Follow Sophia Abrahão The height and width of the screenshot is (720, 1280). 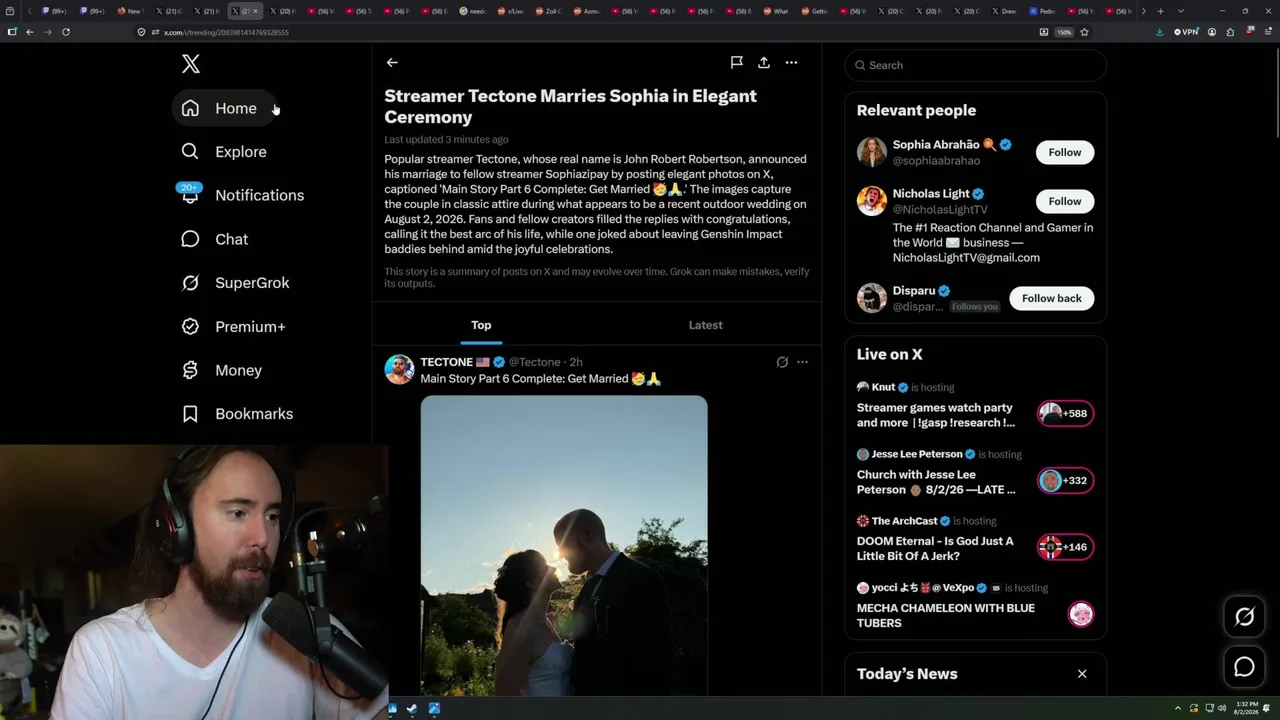click(x=1065, y=152)
